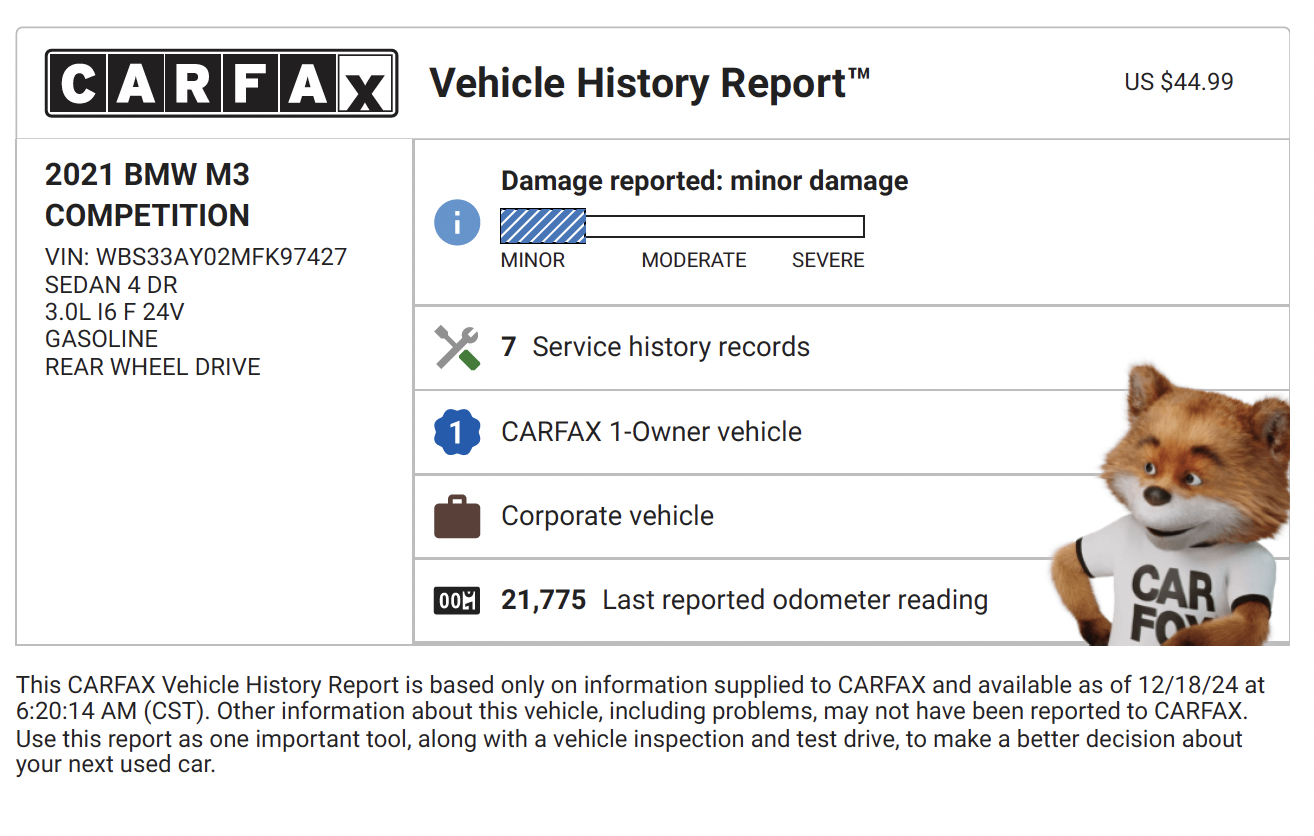The width and height of the screenshot is (1314, 836).
Task: Click the US $44.99 price
Action: pos(1179,82)
